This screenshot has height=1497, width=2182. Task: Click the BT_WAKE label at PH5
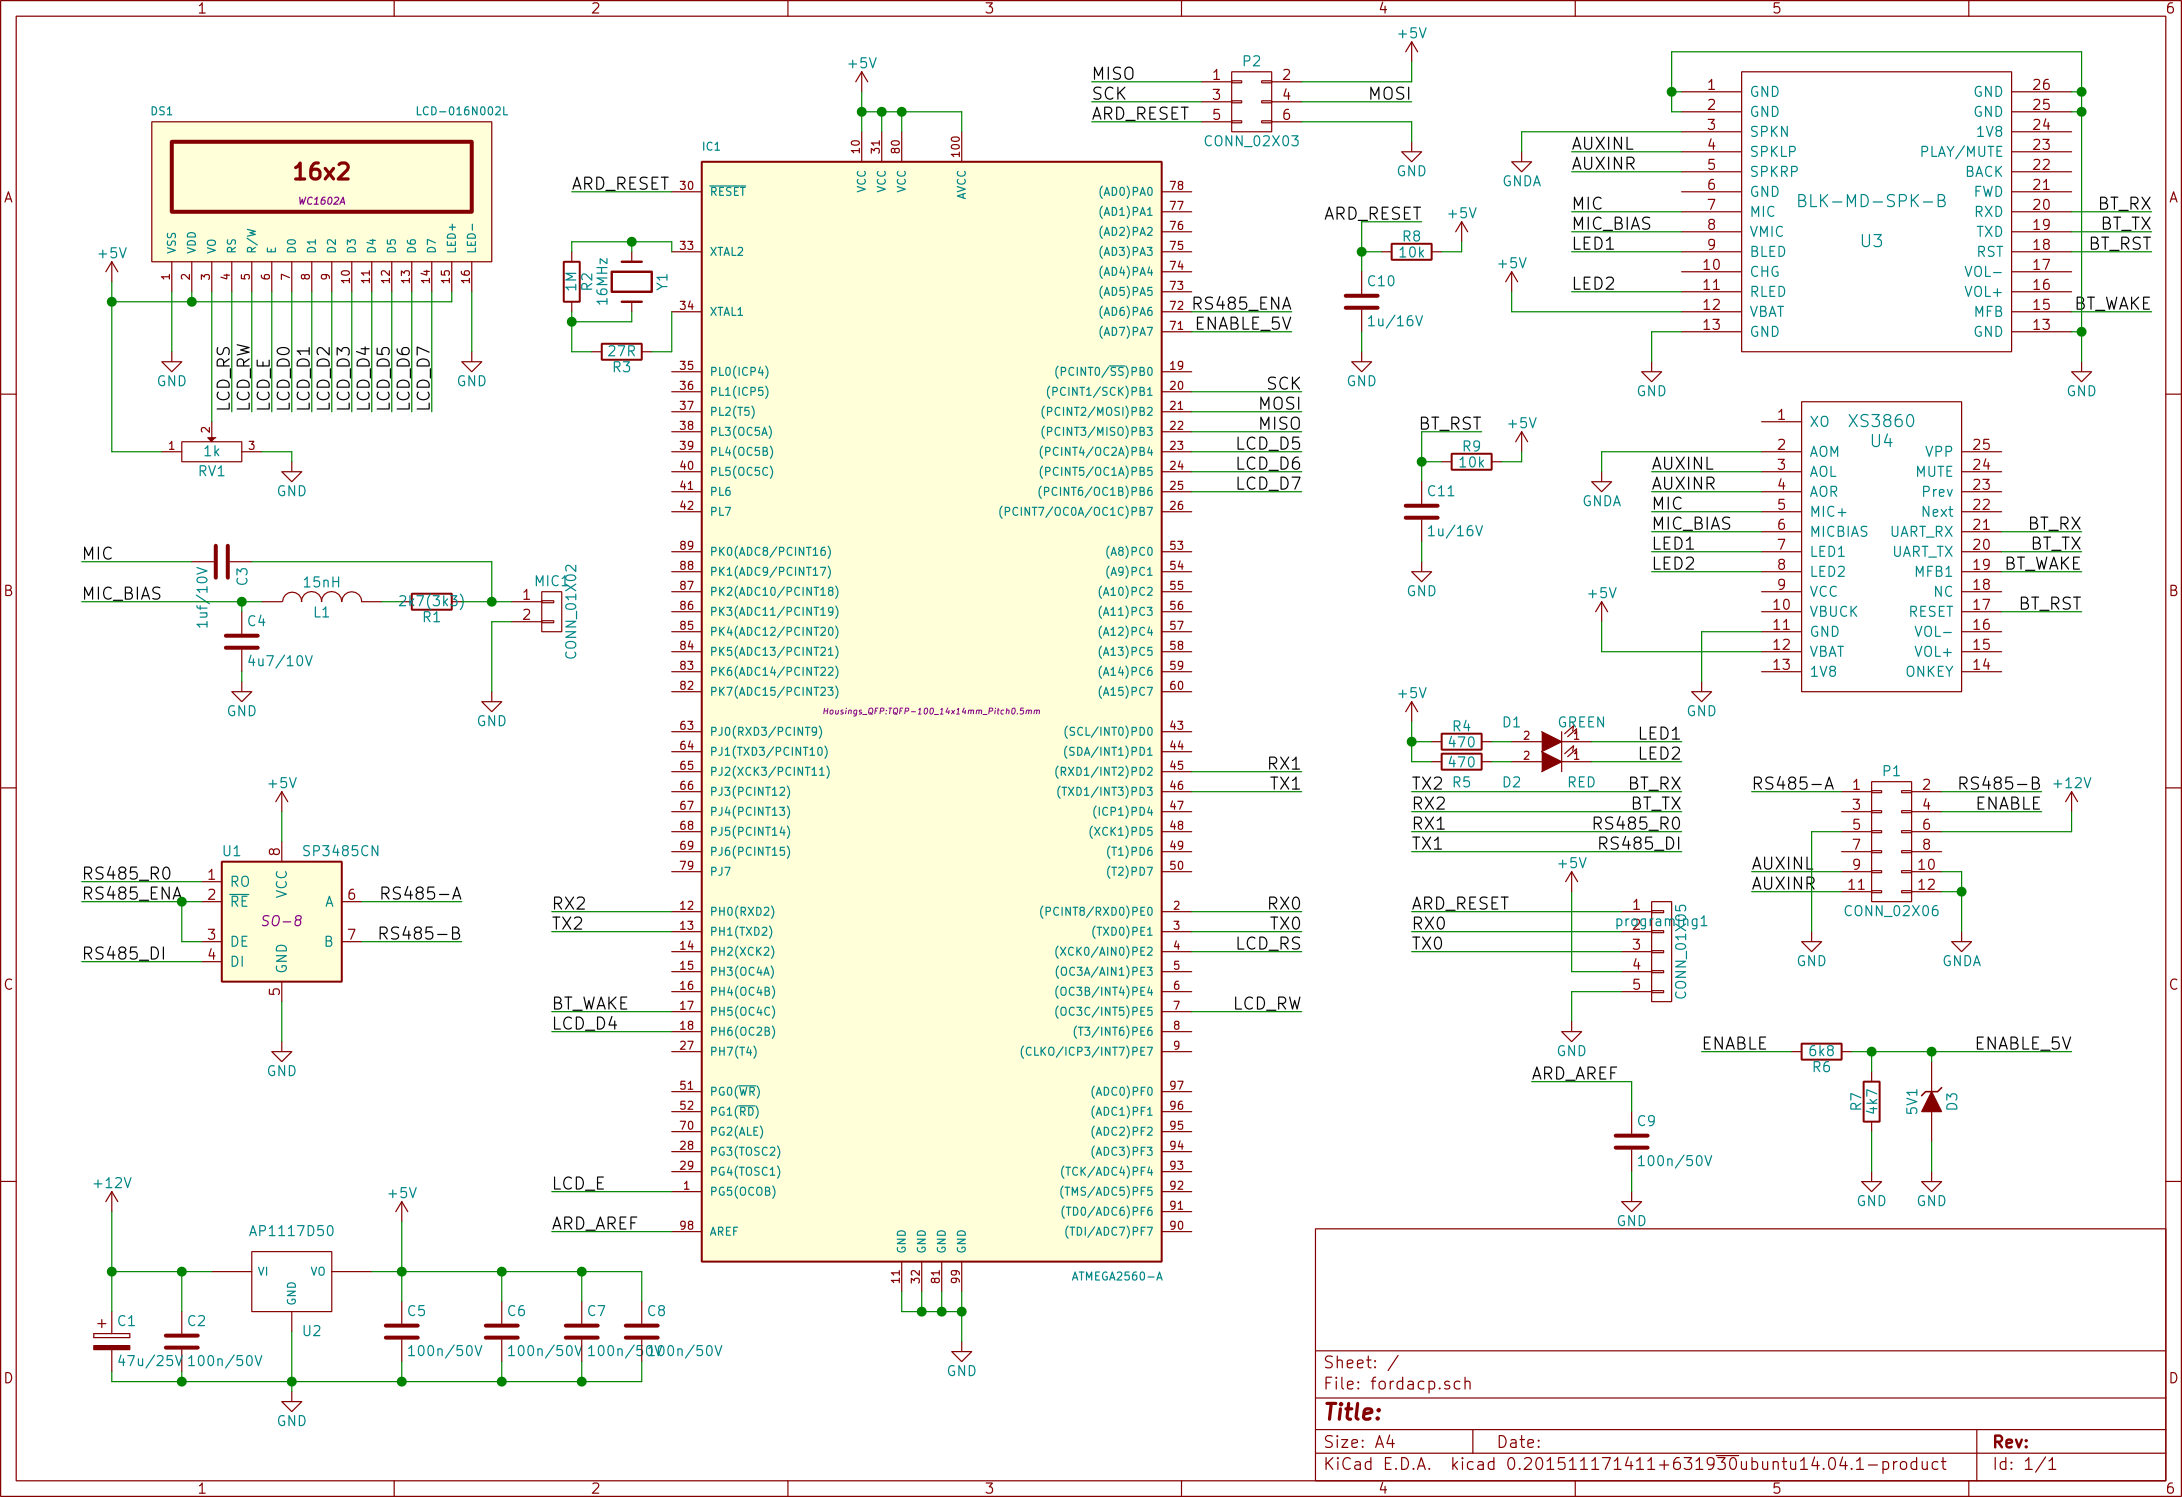[590, 1003]
